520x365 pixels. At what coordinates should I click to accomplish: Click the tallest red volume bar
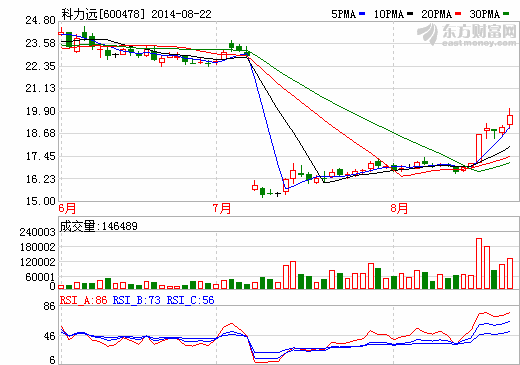pos(479,264)
